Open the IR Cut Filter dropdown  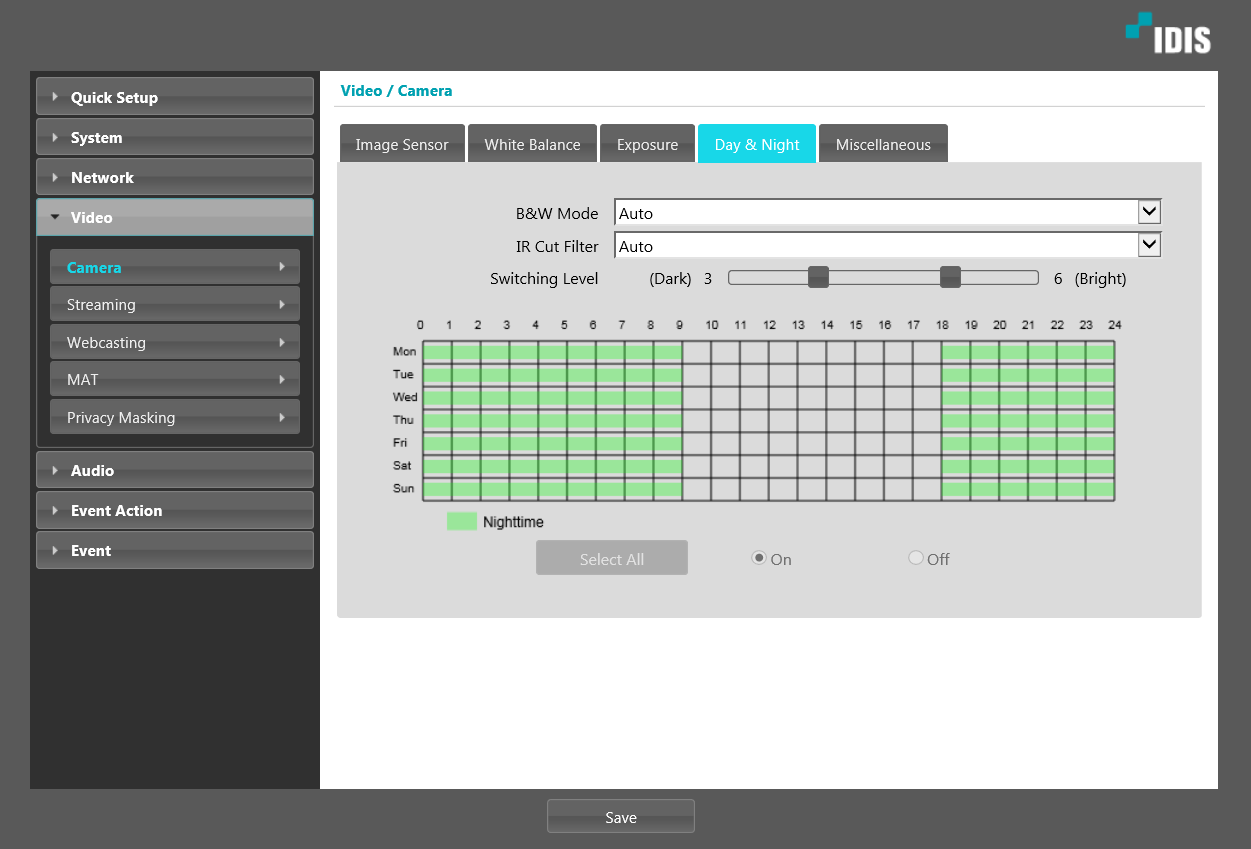pyautogui.click(x=888, y=246)
